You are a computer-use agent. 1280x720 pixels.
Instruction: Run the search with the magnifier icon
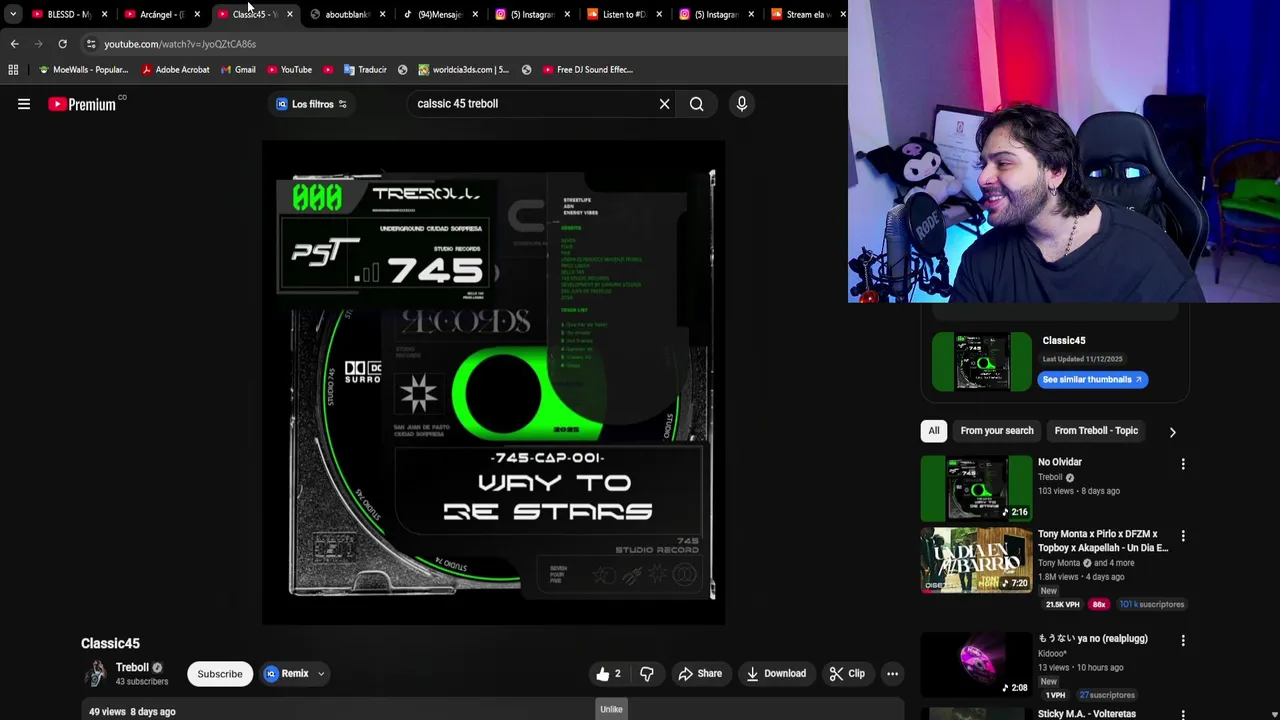(696, 104)
